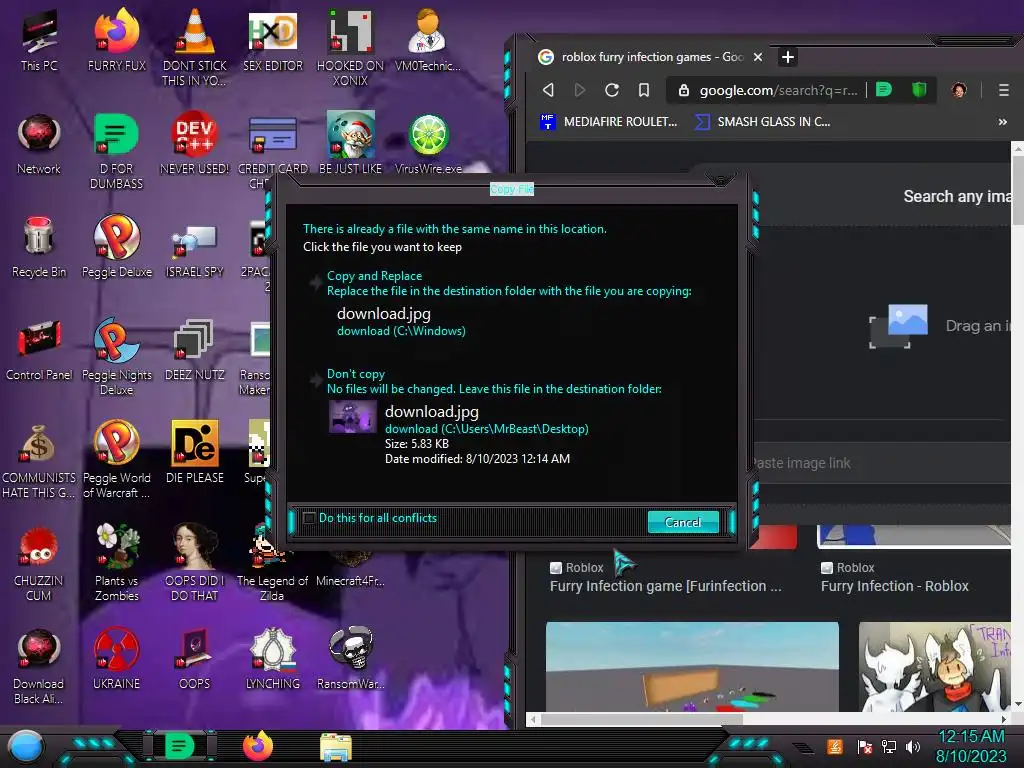Screen dimensions: 1024x768
Task: Open the RansomWar skull icon
Action: (x=350, y=658)
